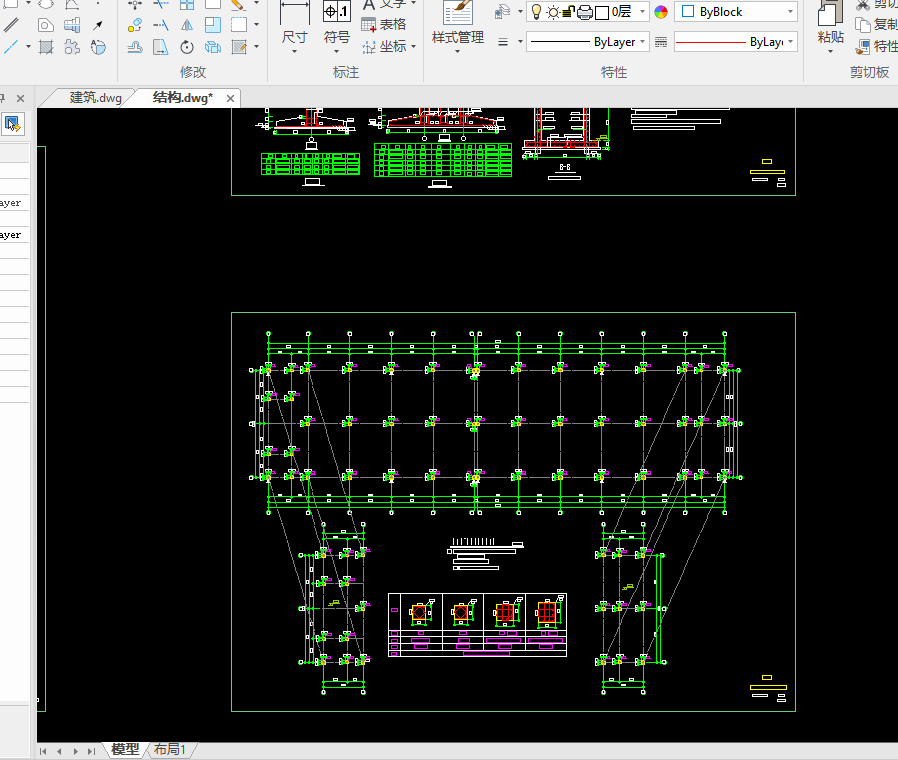Toggle the layer plot printer icon

pyautogui.click(x=585, y=12)
